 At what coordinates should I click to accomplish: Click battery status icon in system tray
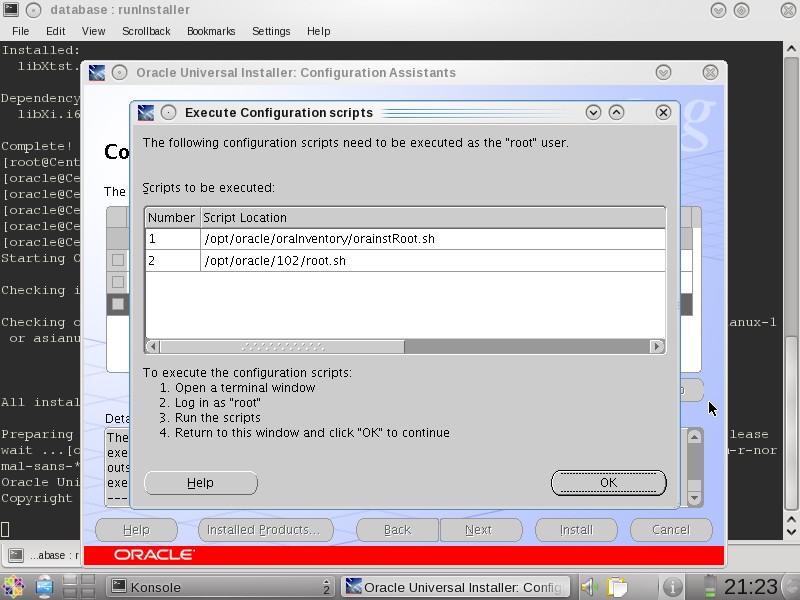click(x=710, y=586)
